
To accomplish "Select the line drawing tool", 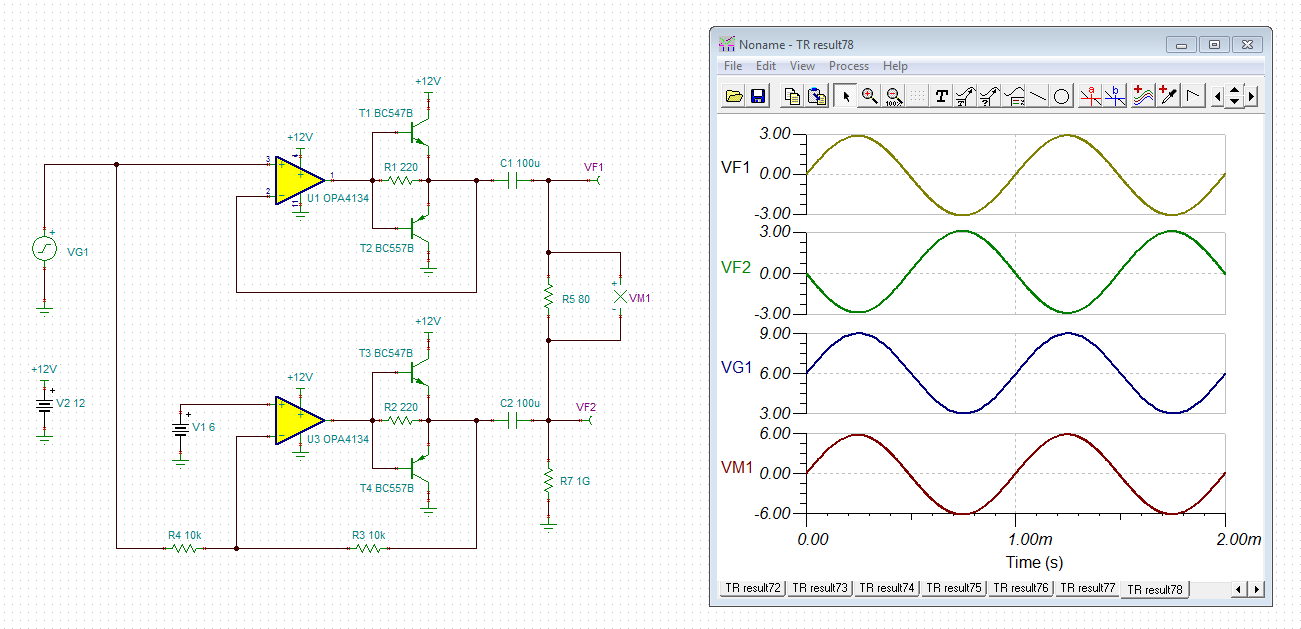I will click(1038, 96).
